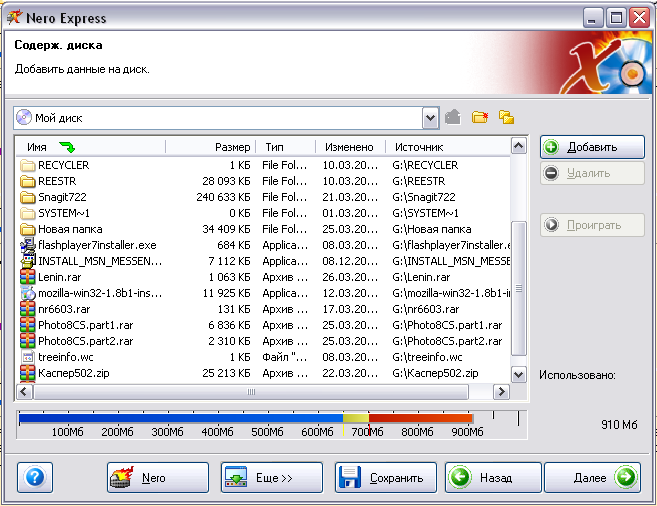Click the RECYCLER folder icon

(x=28, y=165)
